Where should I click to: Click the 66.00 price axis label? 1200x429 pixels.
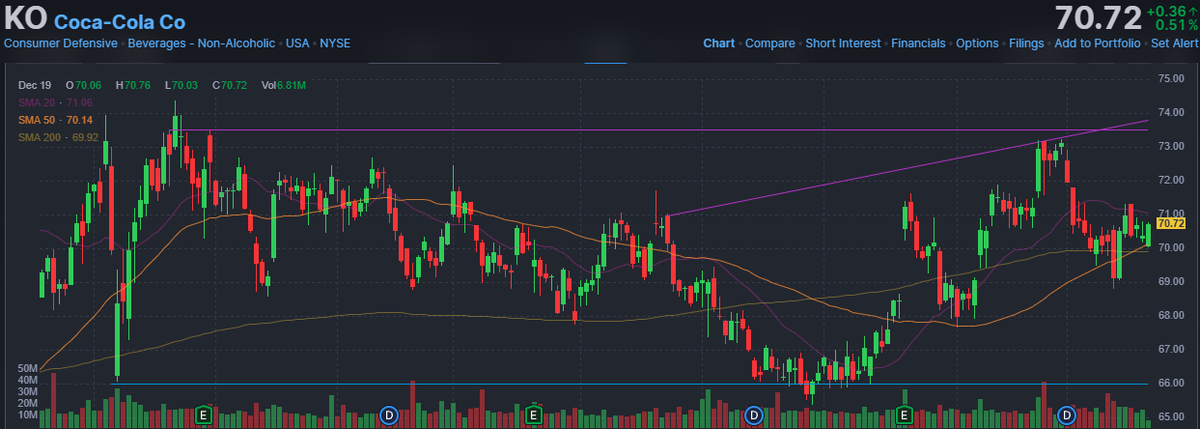pyautogui.click(x=1171, y=383)
